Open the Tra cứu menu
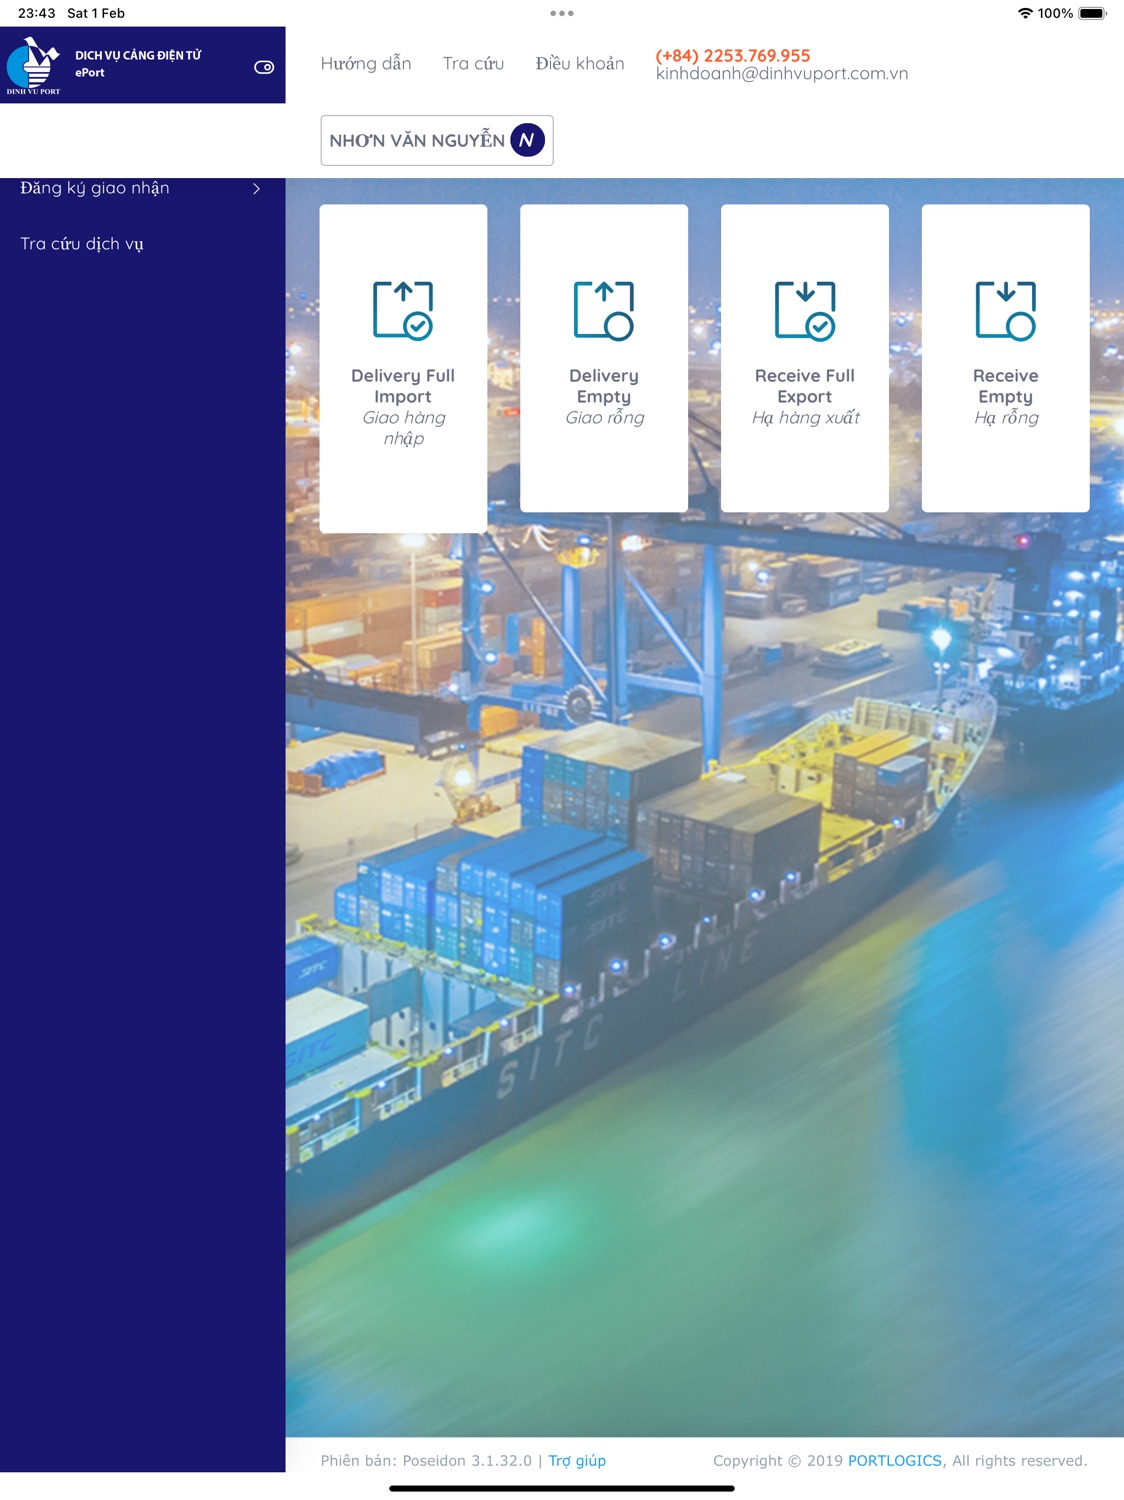 473,63
